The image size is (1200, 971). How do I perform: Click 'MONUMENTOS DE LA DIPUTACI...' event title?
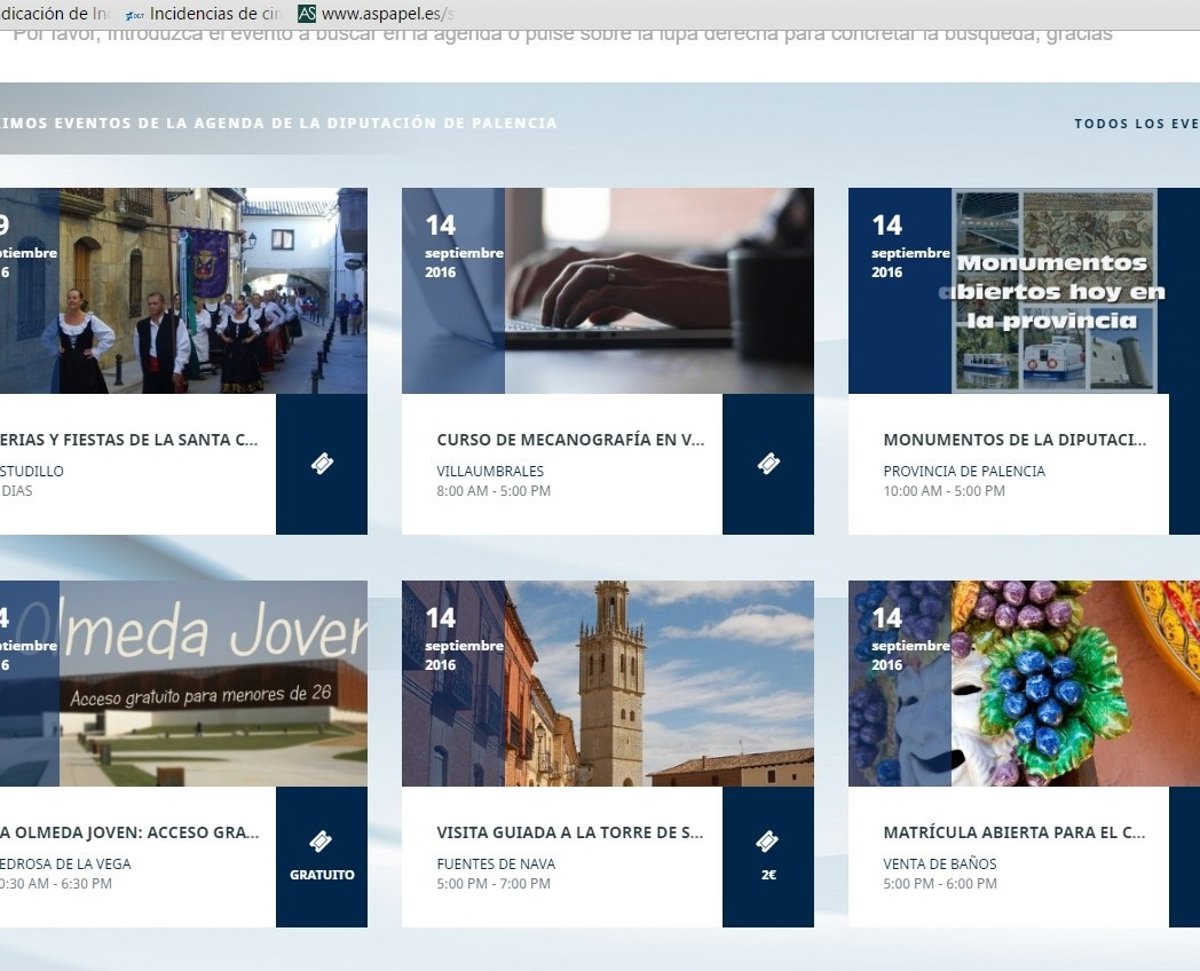(x=1014, y=440)
